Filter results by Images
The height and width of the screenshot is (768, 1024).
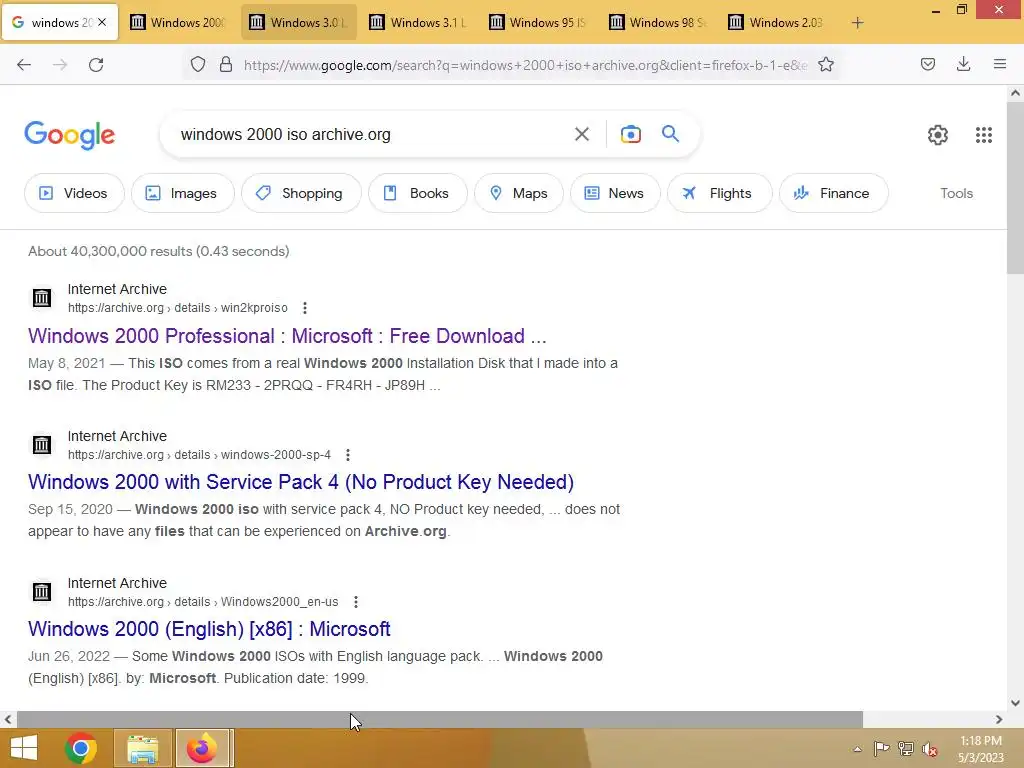click(x=182, y=193)
